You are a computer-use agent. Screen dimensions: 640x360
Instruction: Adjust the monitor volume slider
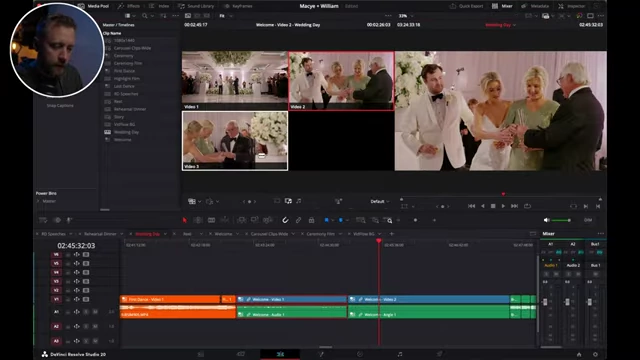pyautogui.click(x=561, y=220)
